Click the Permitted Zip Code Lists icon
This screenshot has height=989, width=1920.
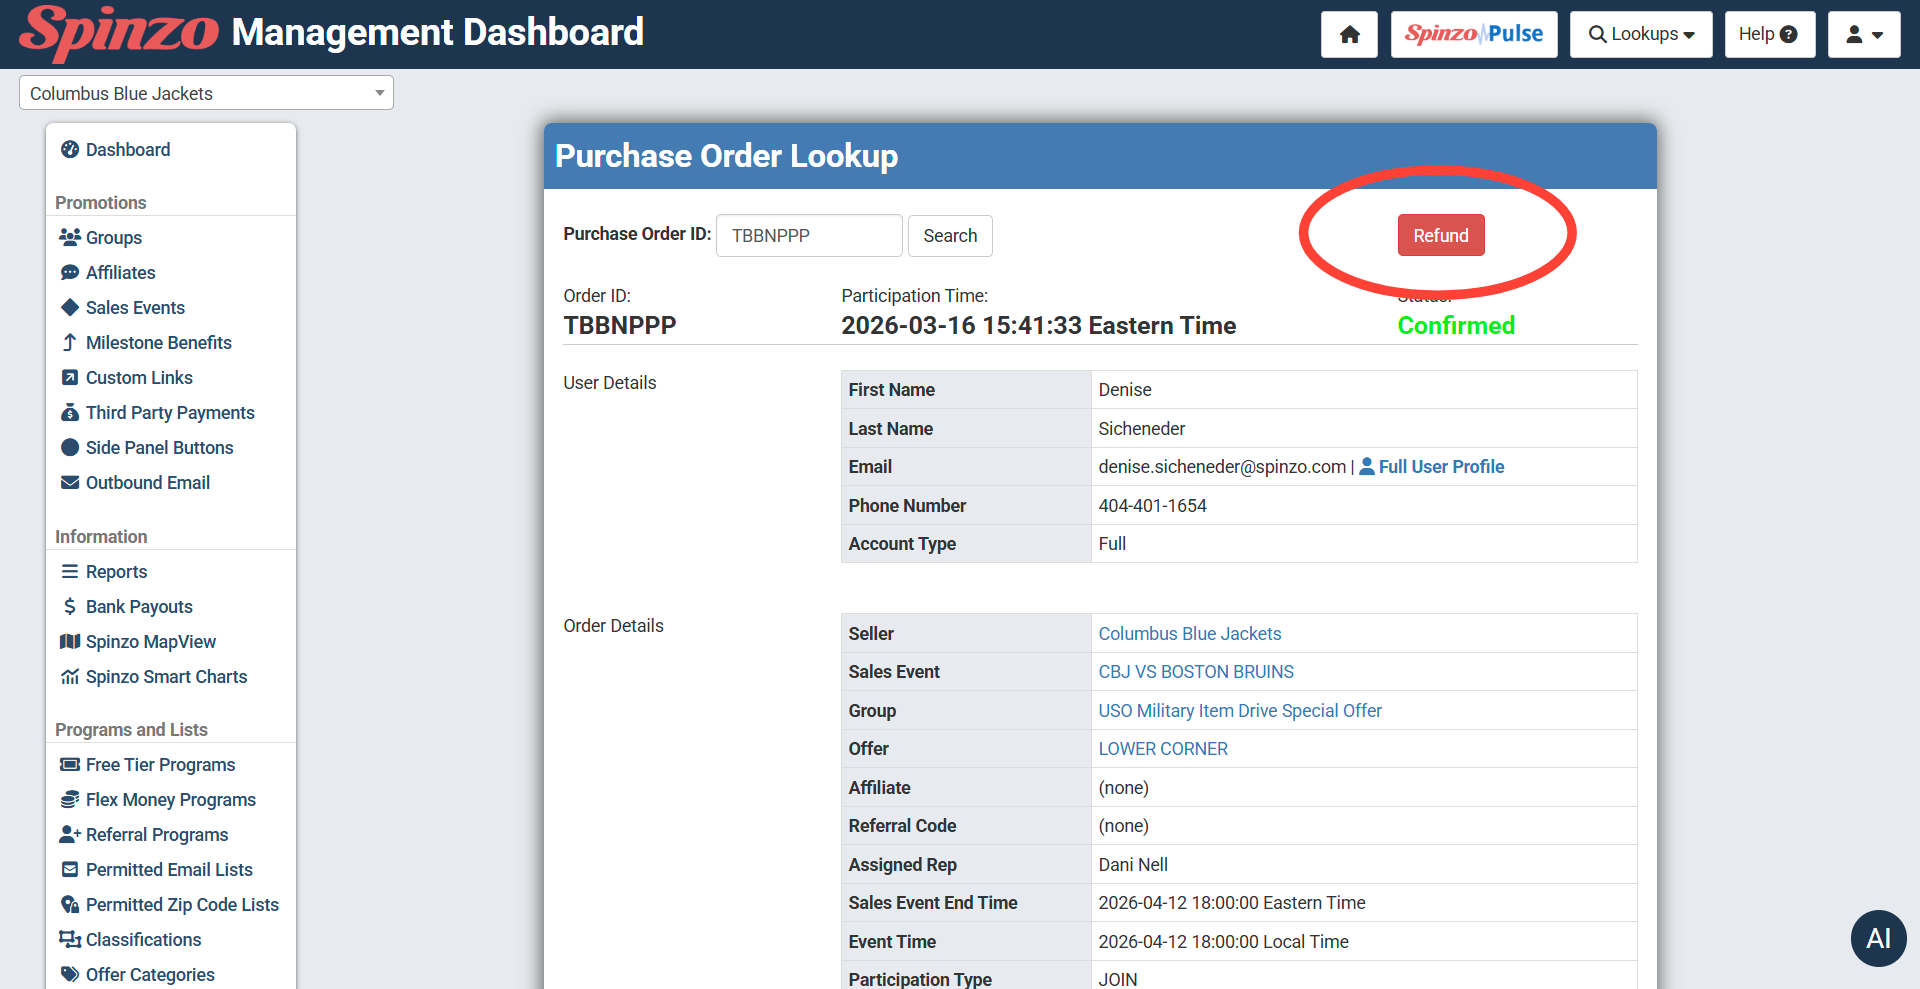(x=70, y=905)
